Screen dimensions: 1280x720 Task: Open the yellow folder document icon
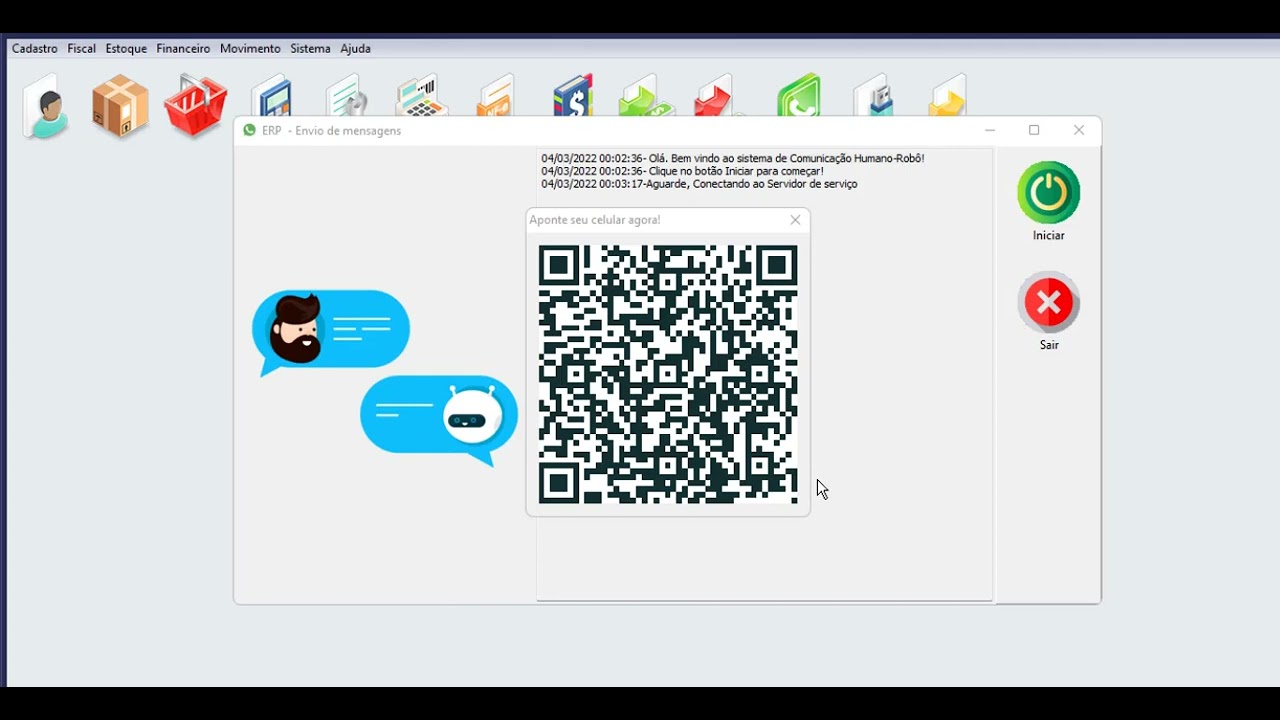coord(947,96)
